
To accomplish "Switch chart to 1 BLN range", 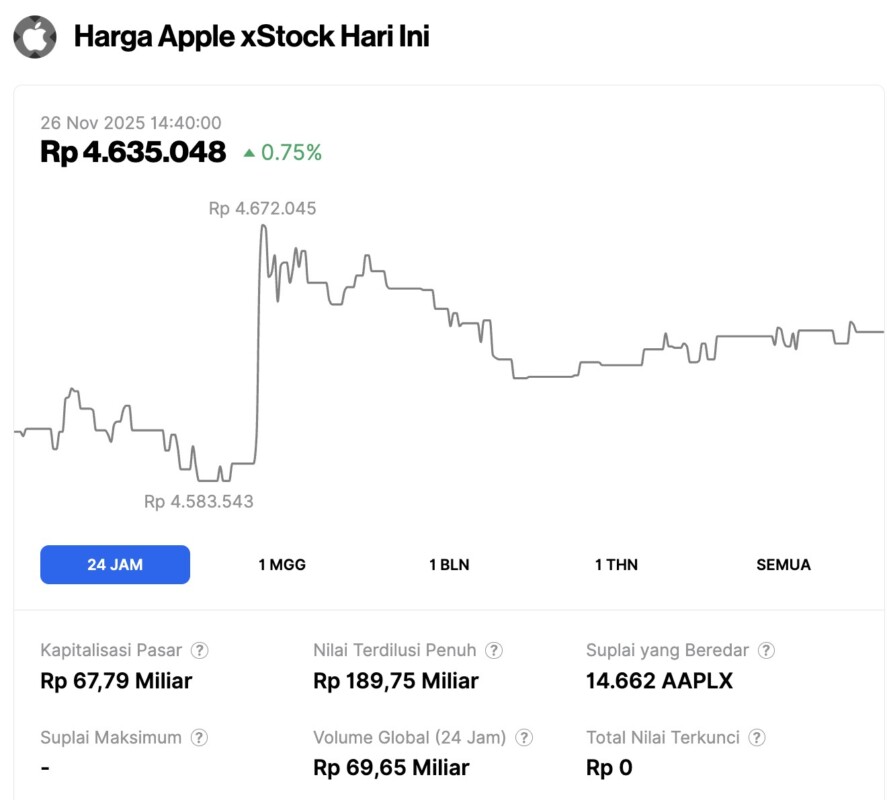I will [449, 564].
